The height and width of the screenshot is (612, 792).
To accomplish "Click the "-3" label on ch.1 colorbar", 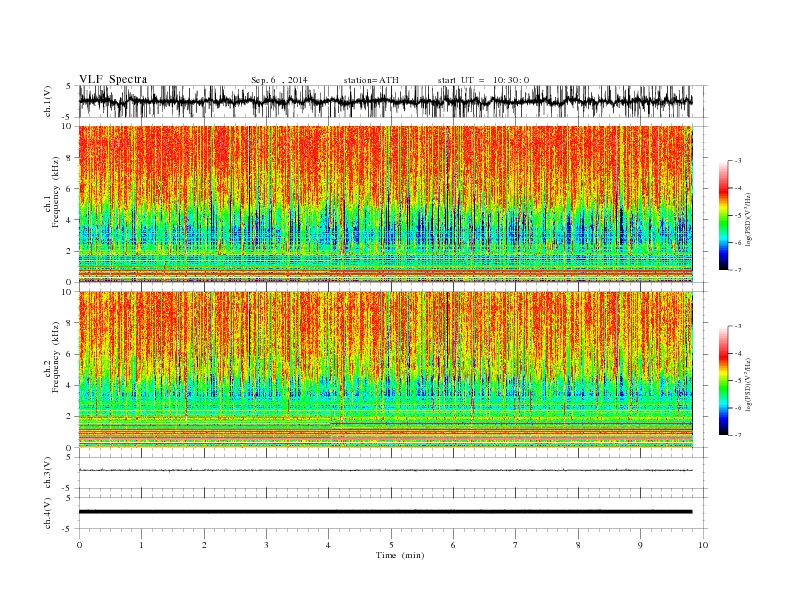I will [738, 161].
